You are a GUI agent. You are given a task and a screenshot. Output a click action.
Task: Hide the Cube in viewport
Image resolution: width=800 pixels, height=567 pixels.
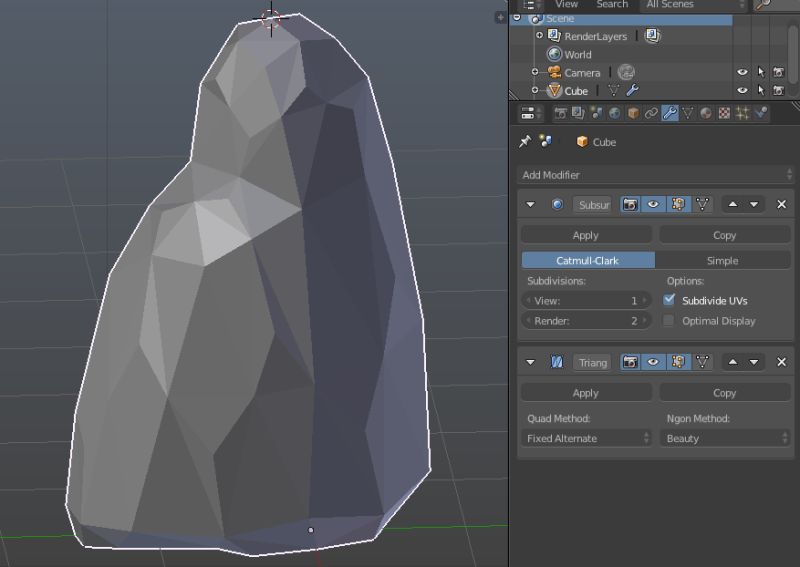click(742, 90)
